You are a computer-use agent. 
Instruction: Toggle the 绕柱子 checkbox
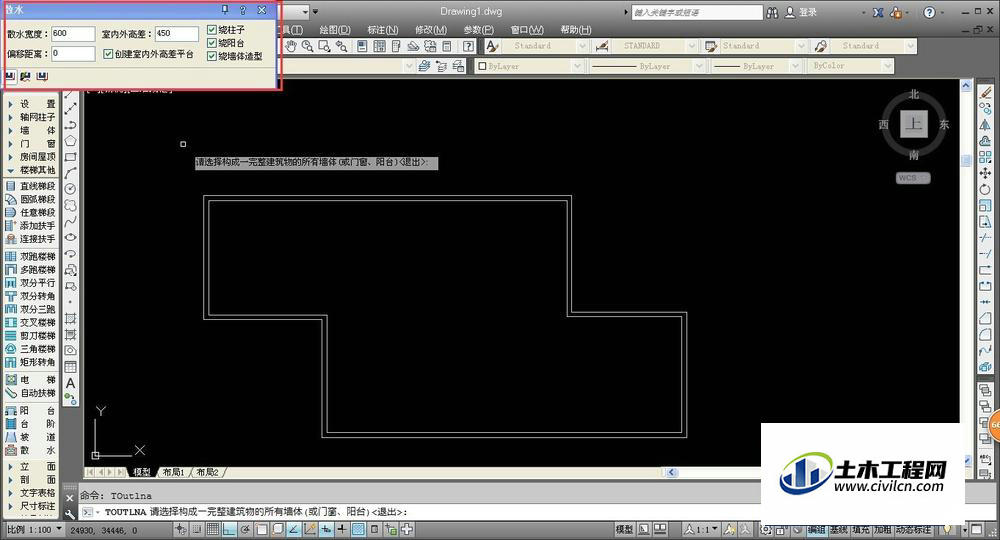tap(212, 30)
